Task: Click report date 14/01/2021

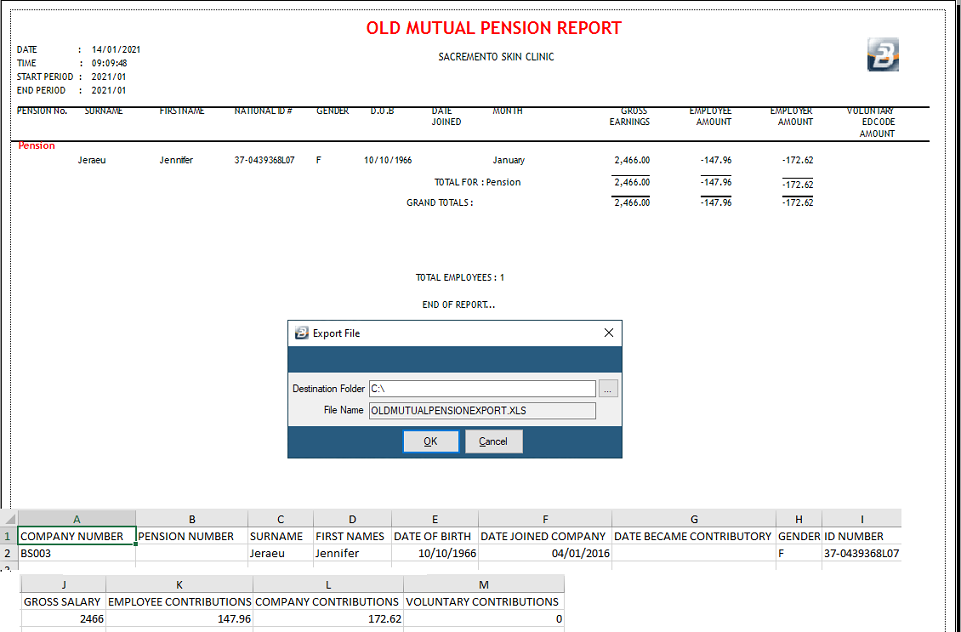Action: [x=116, y=50]
